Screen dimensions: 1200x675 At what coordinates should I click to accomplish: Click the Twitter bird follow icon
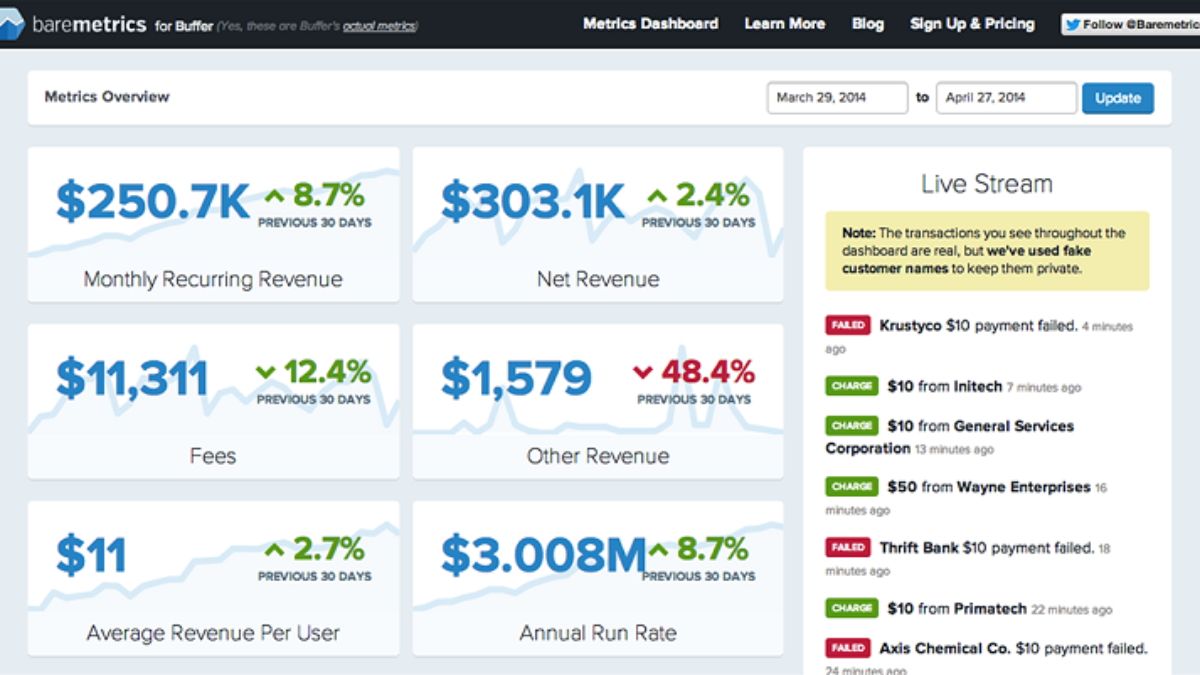click(x=1074, y=25)
